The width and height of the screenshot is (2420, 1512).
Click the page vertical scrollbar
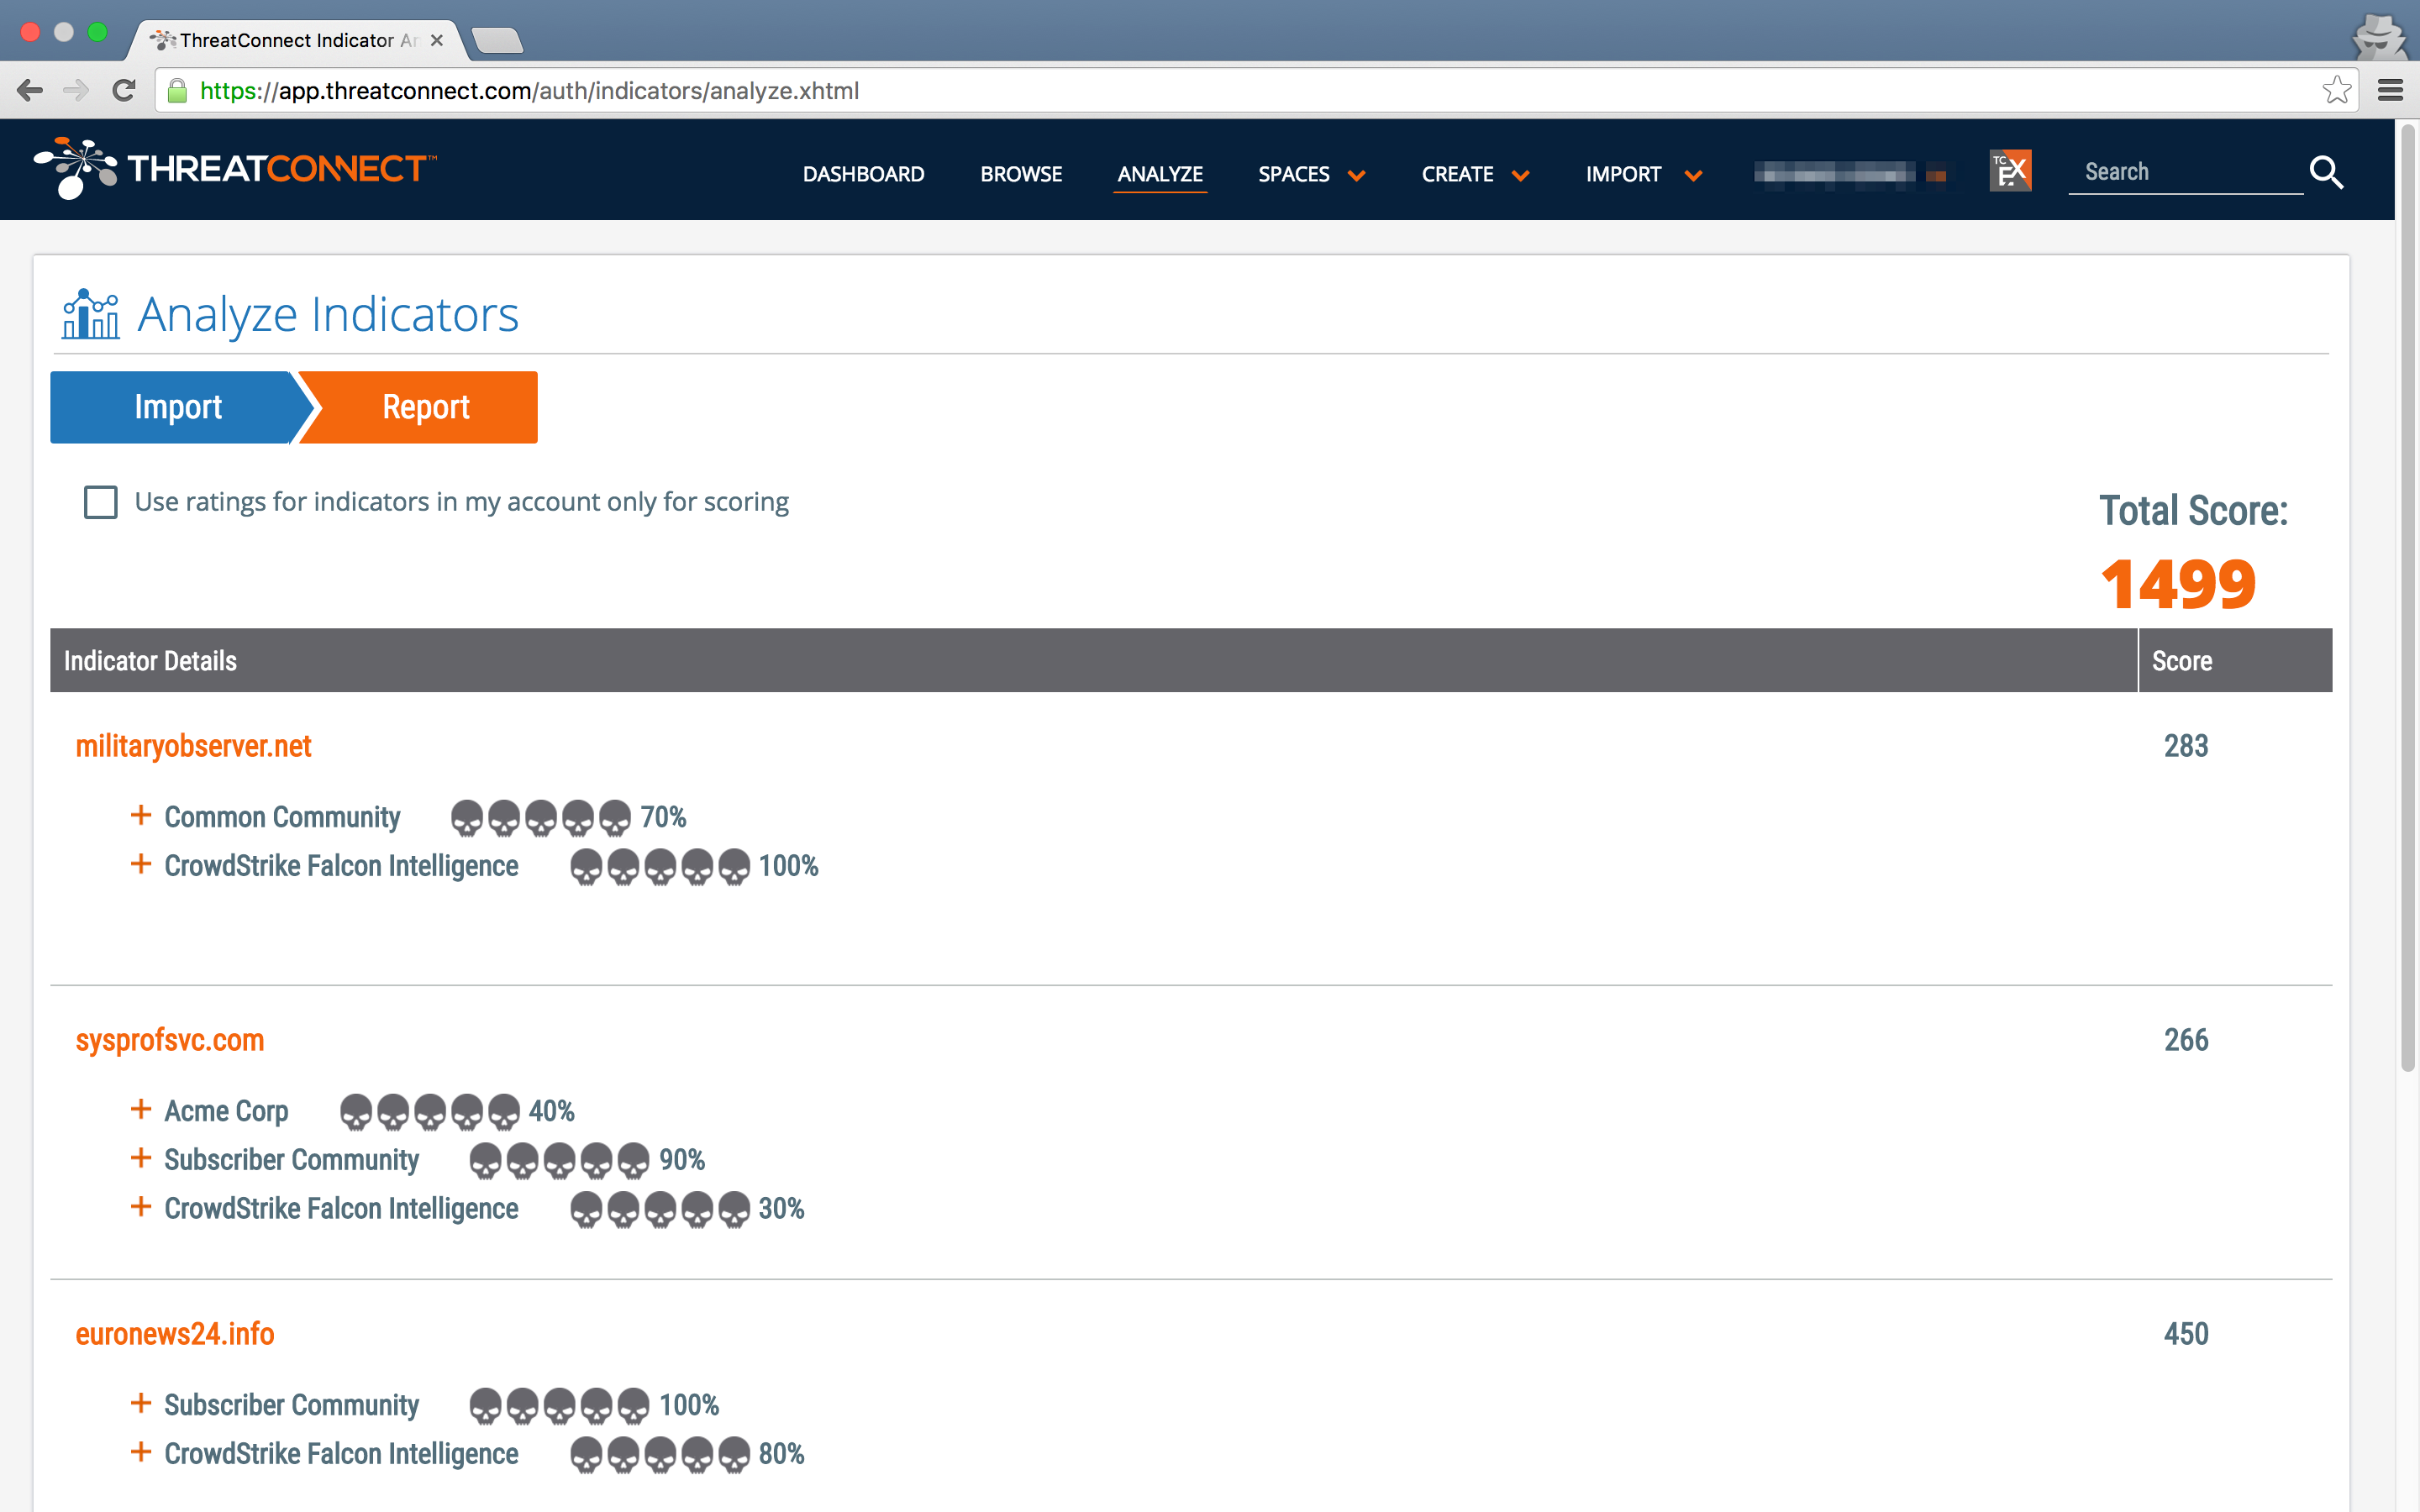[2408, 597]
